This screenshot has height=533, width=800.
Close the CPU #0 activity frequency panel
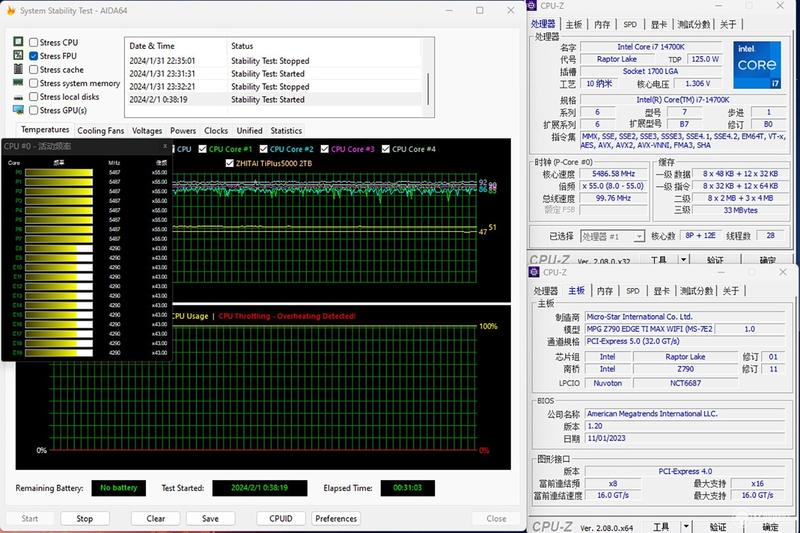click(x=165, y=146)
